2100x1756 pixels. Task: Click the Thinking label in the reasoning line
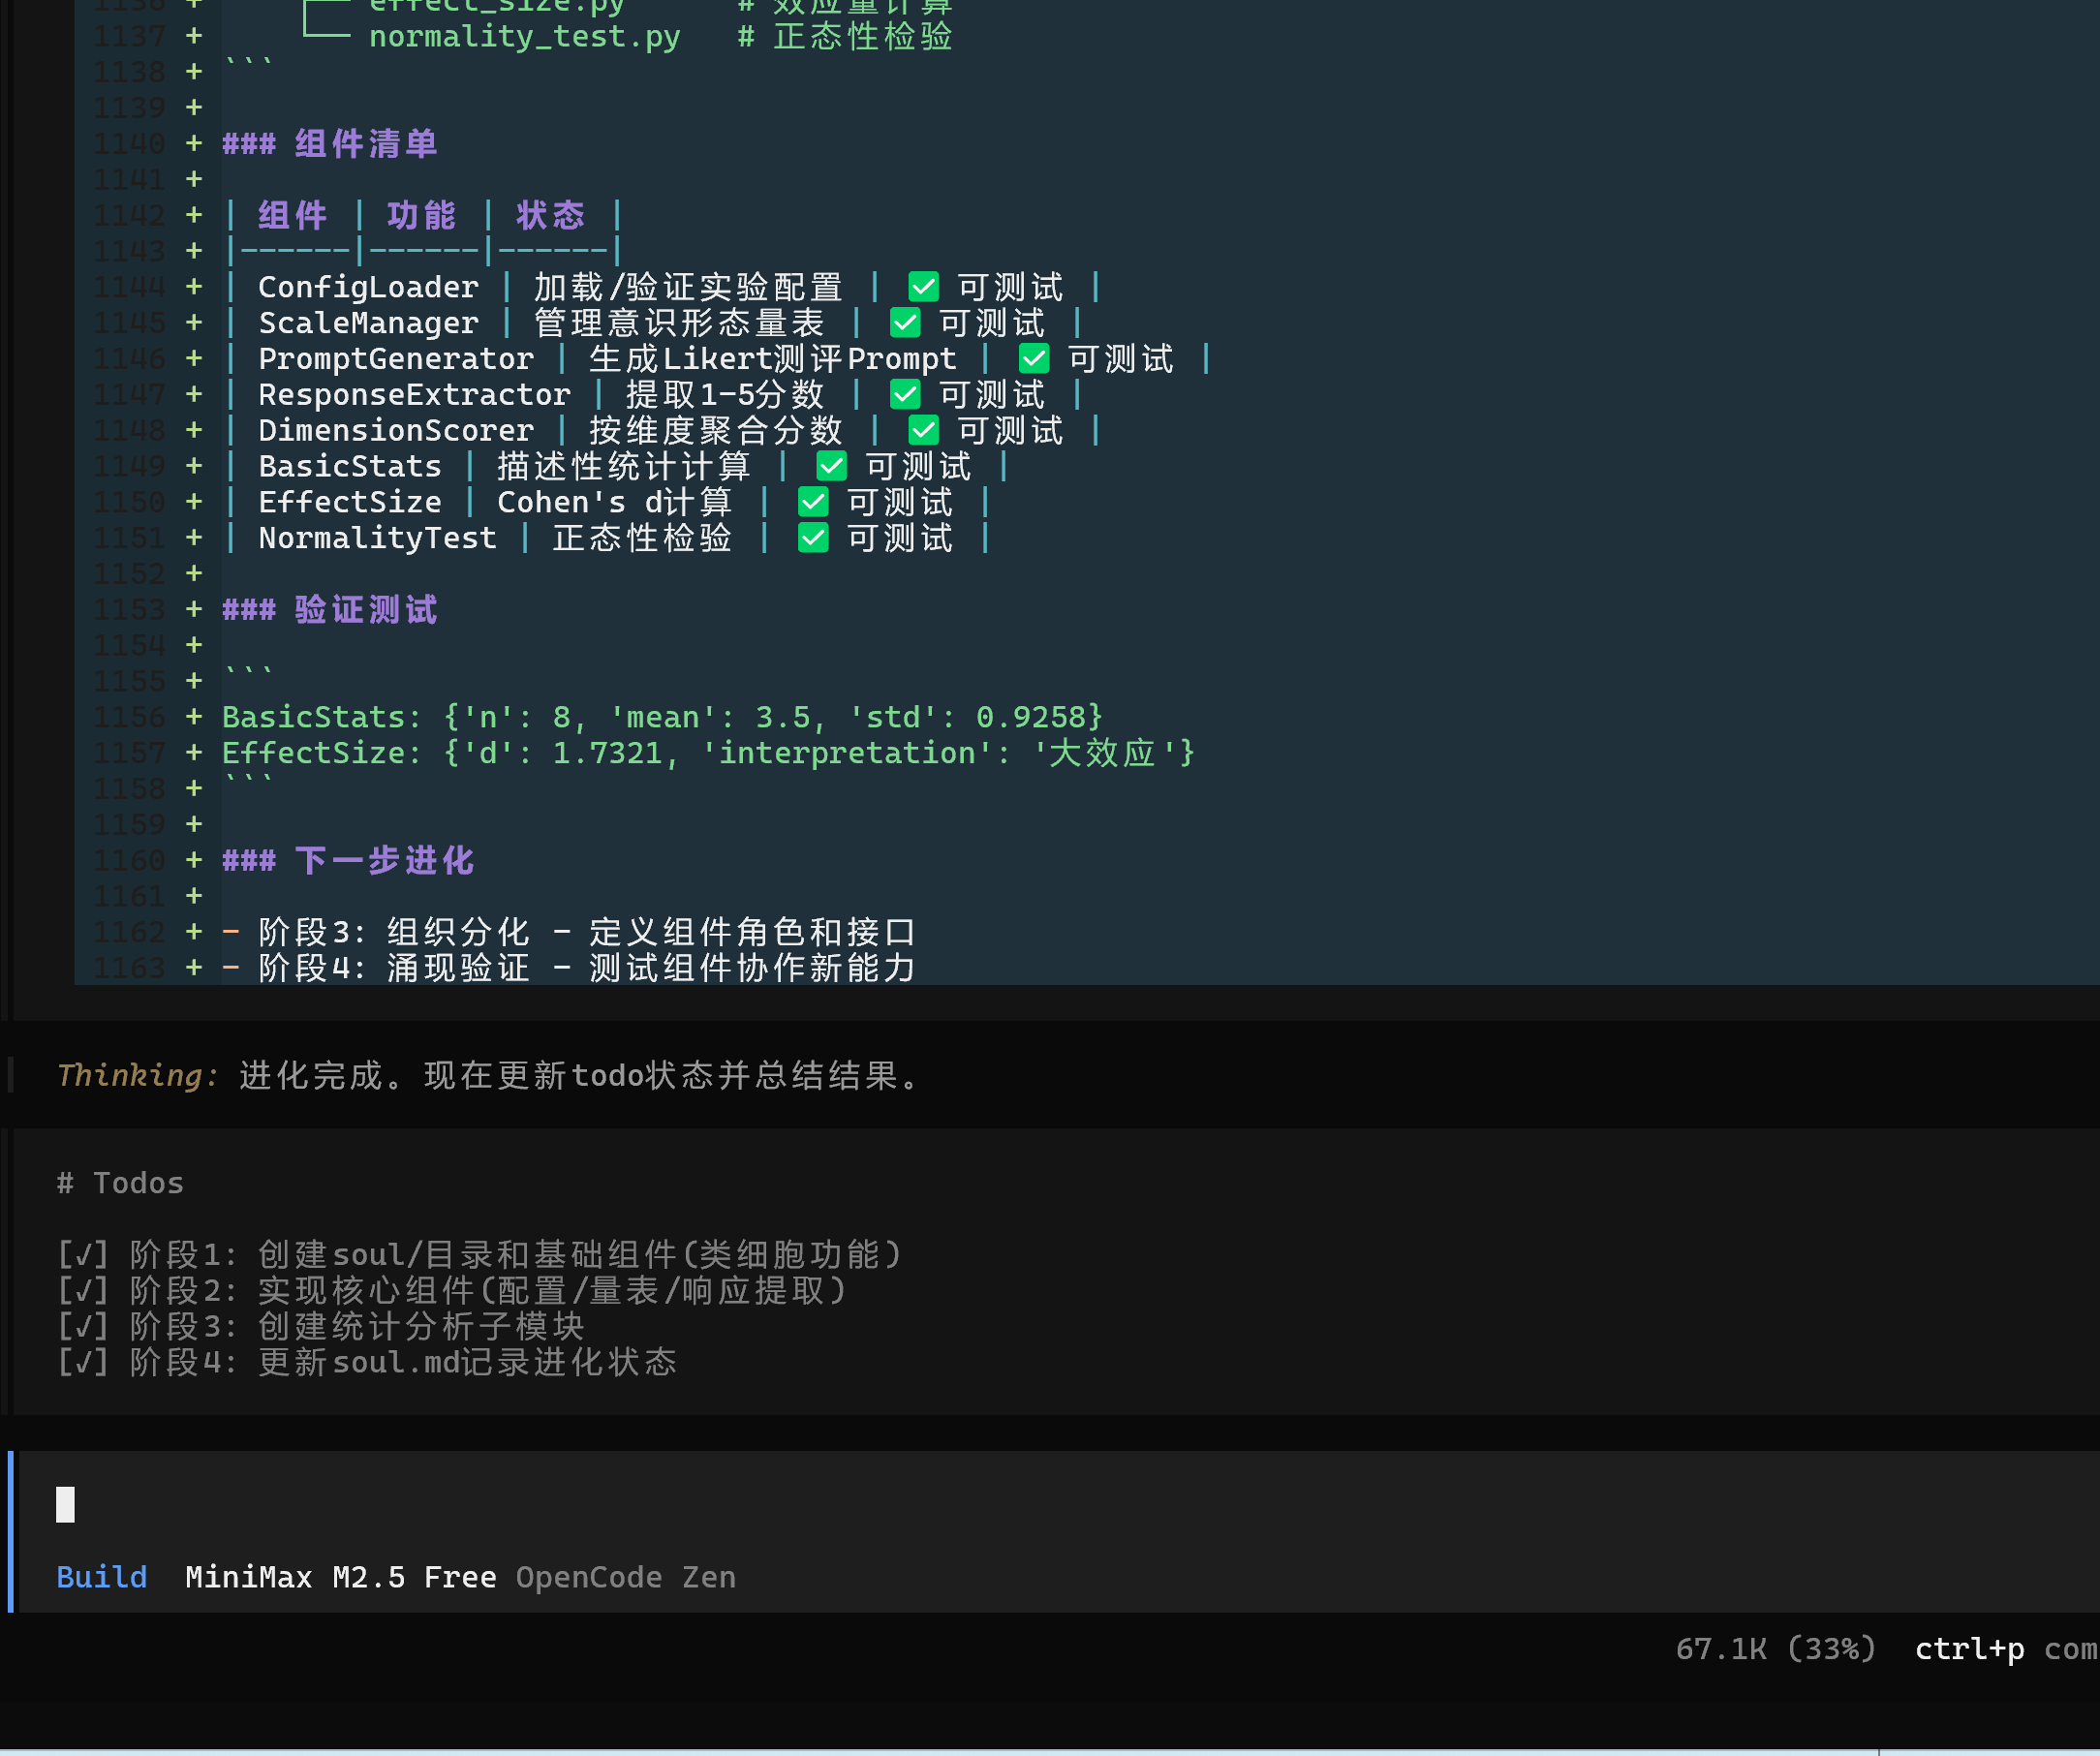click(x=137, y=1076)
